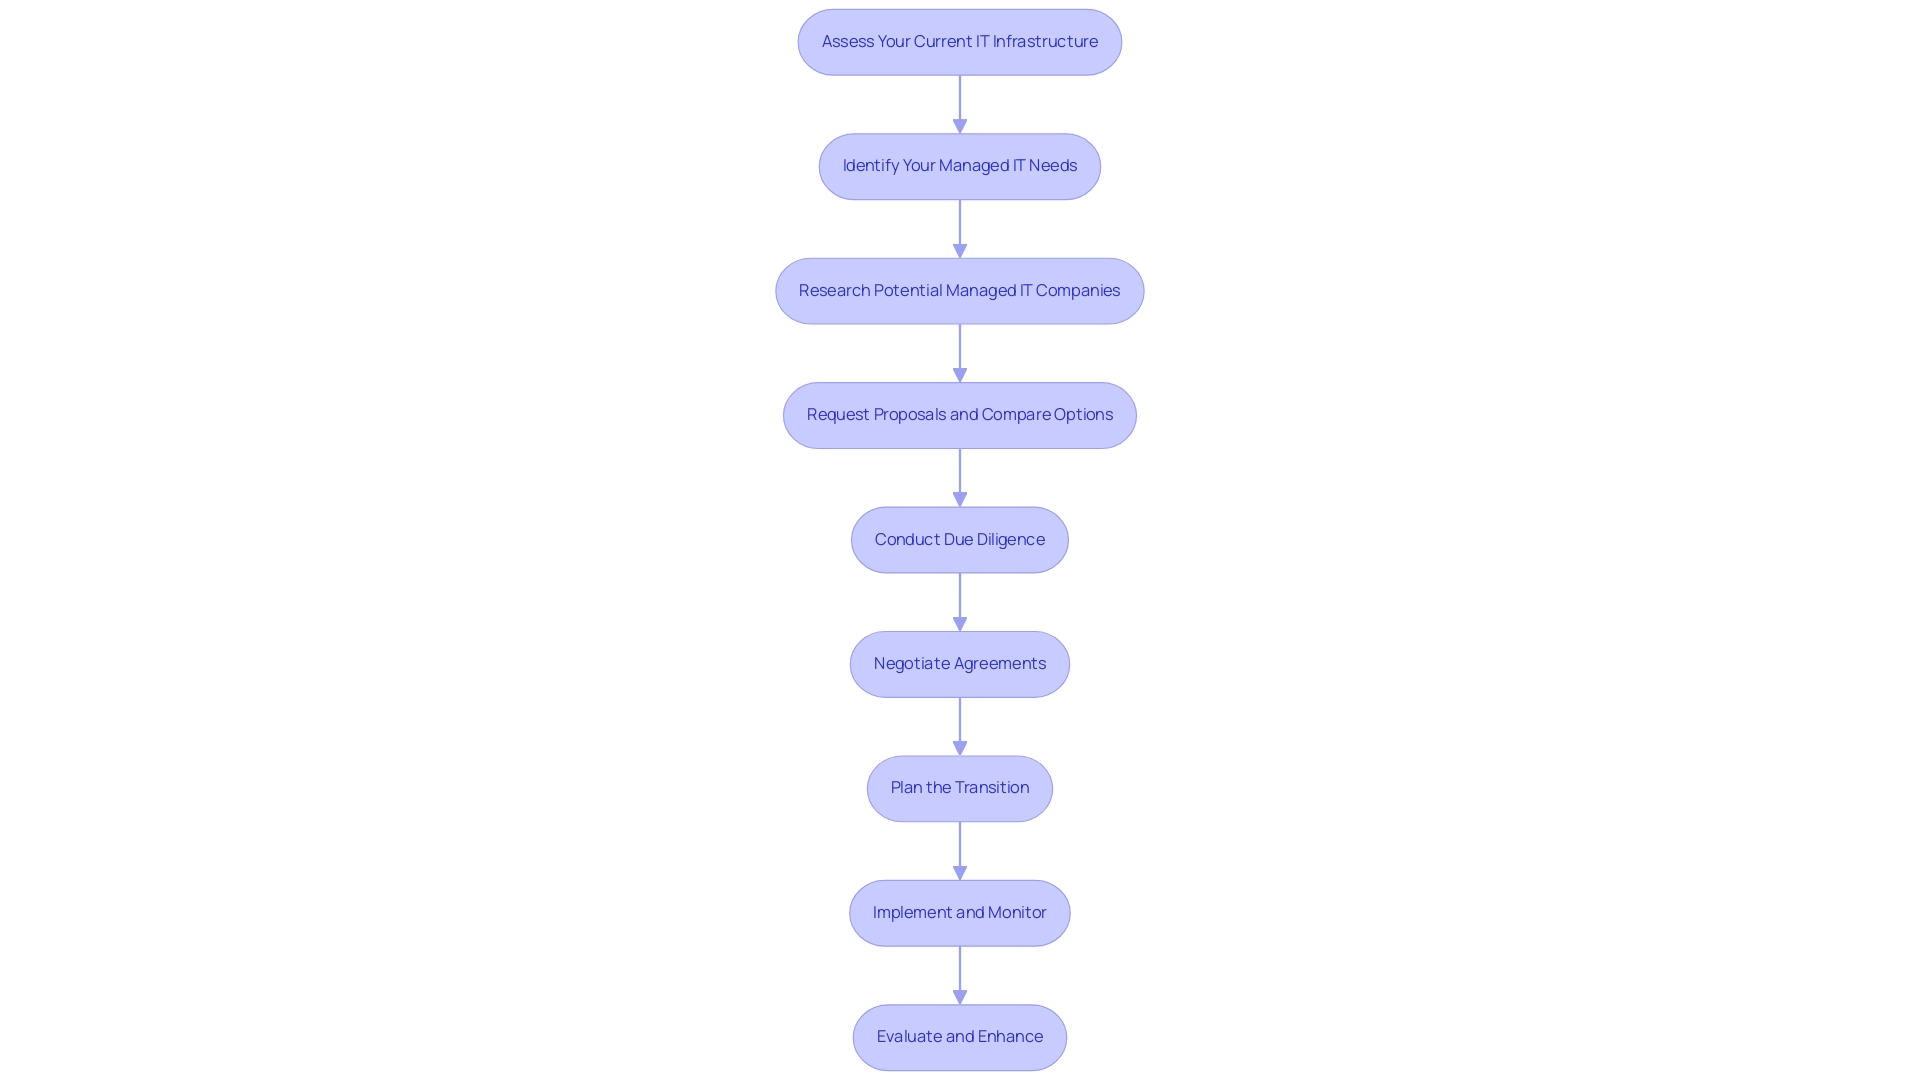Select the Identify Your Managed IT Needs node
Viewport: 1920px width, 1083px height.
960,165
